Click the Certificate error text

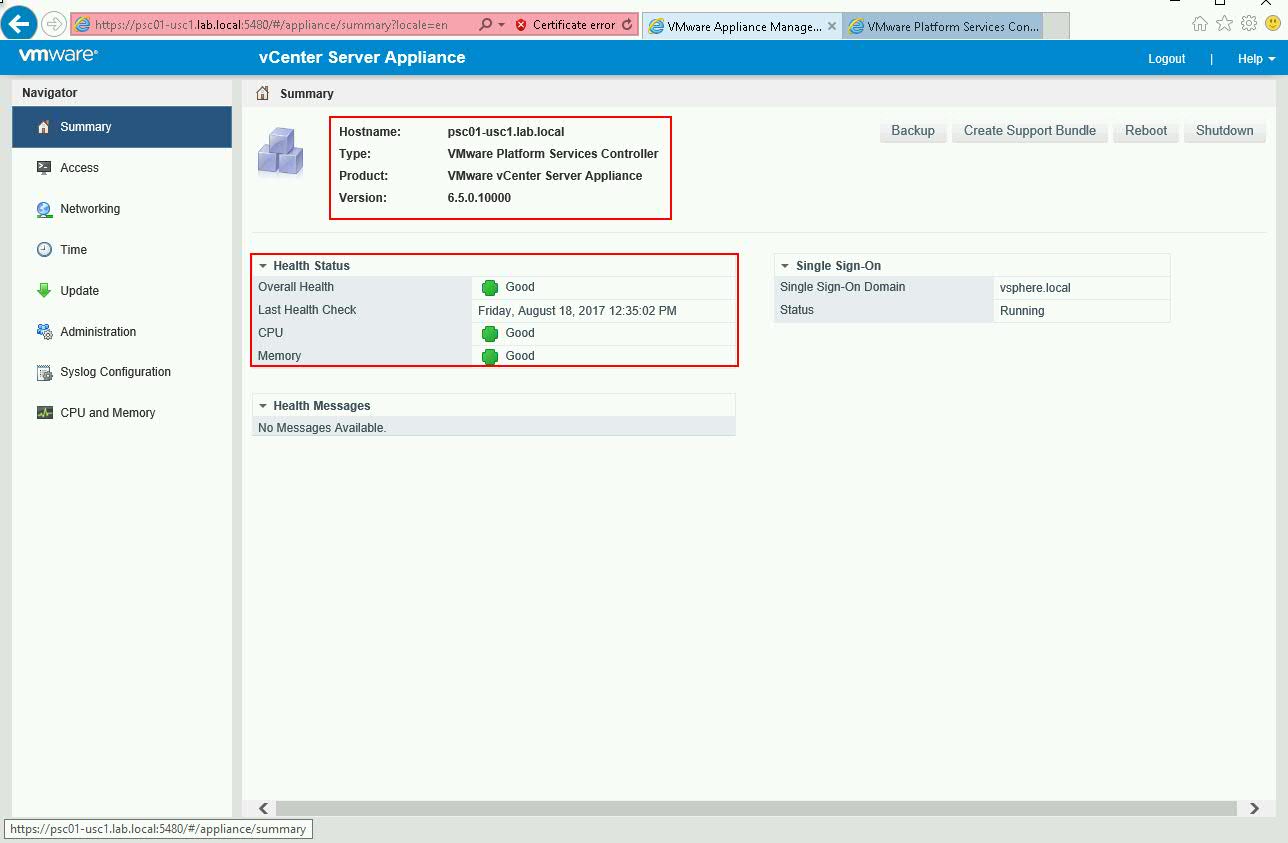574,25
